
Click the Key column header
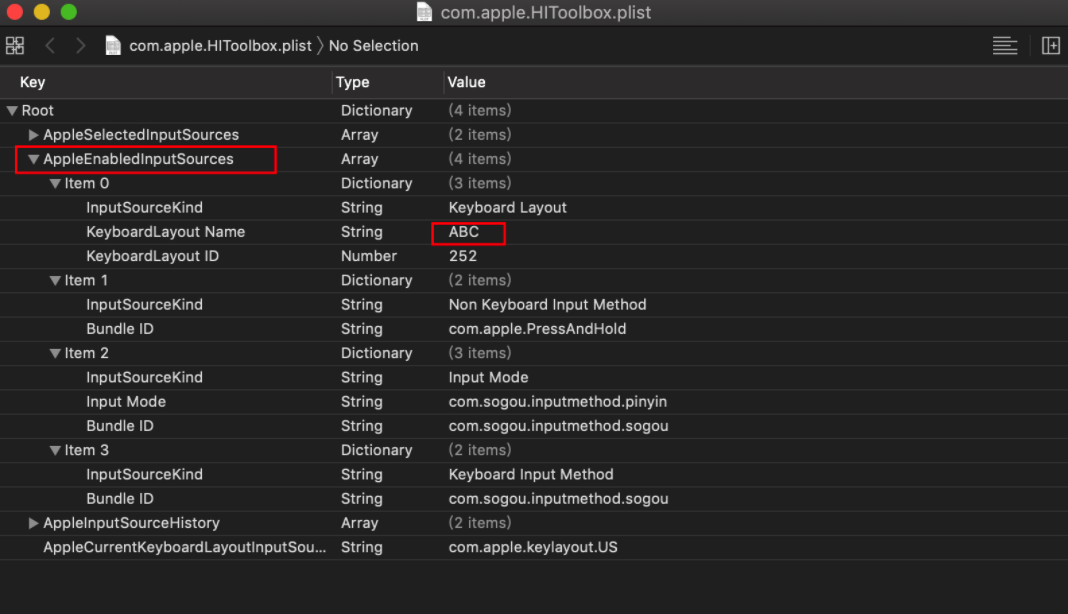(x=33, y=82)
